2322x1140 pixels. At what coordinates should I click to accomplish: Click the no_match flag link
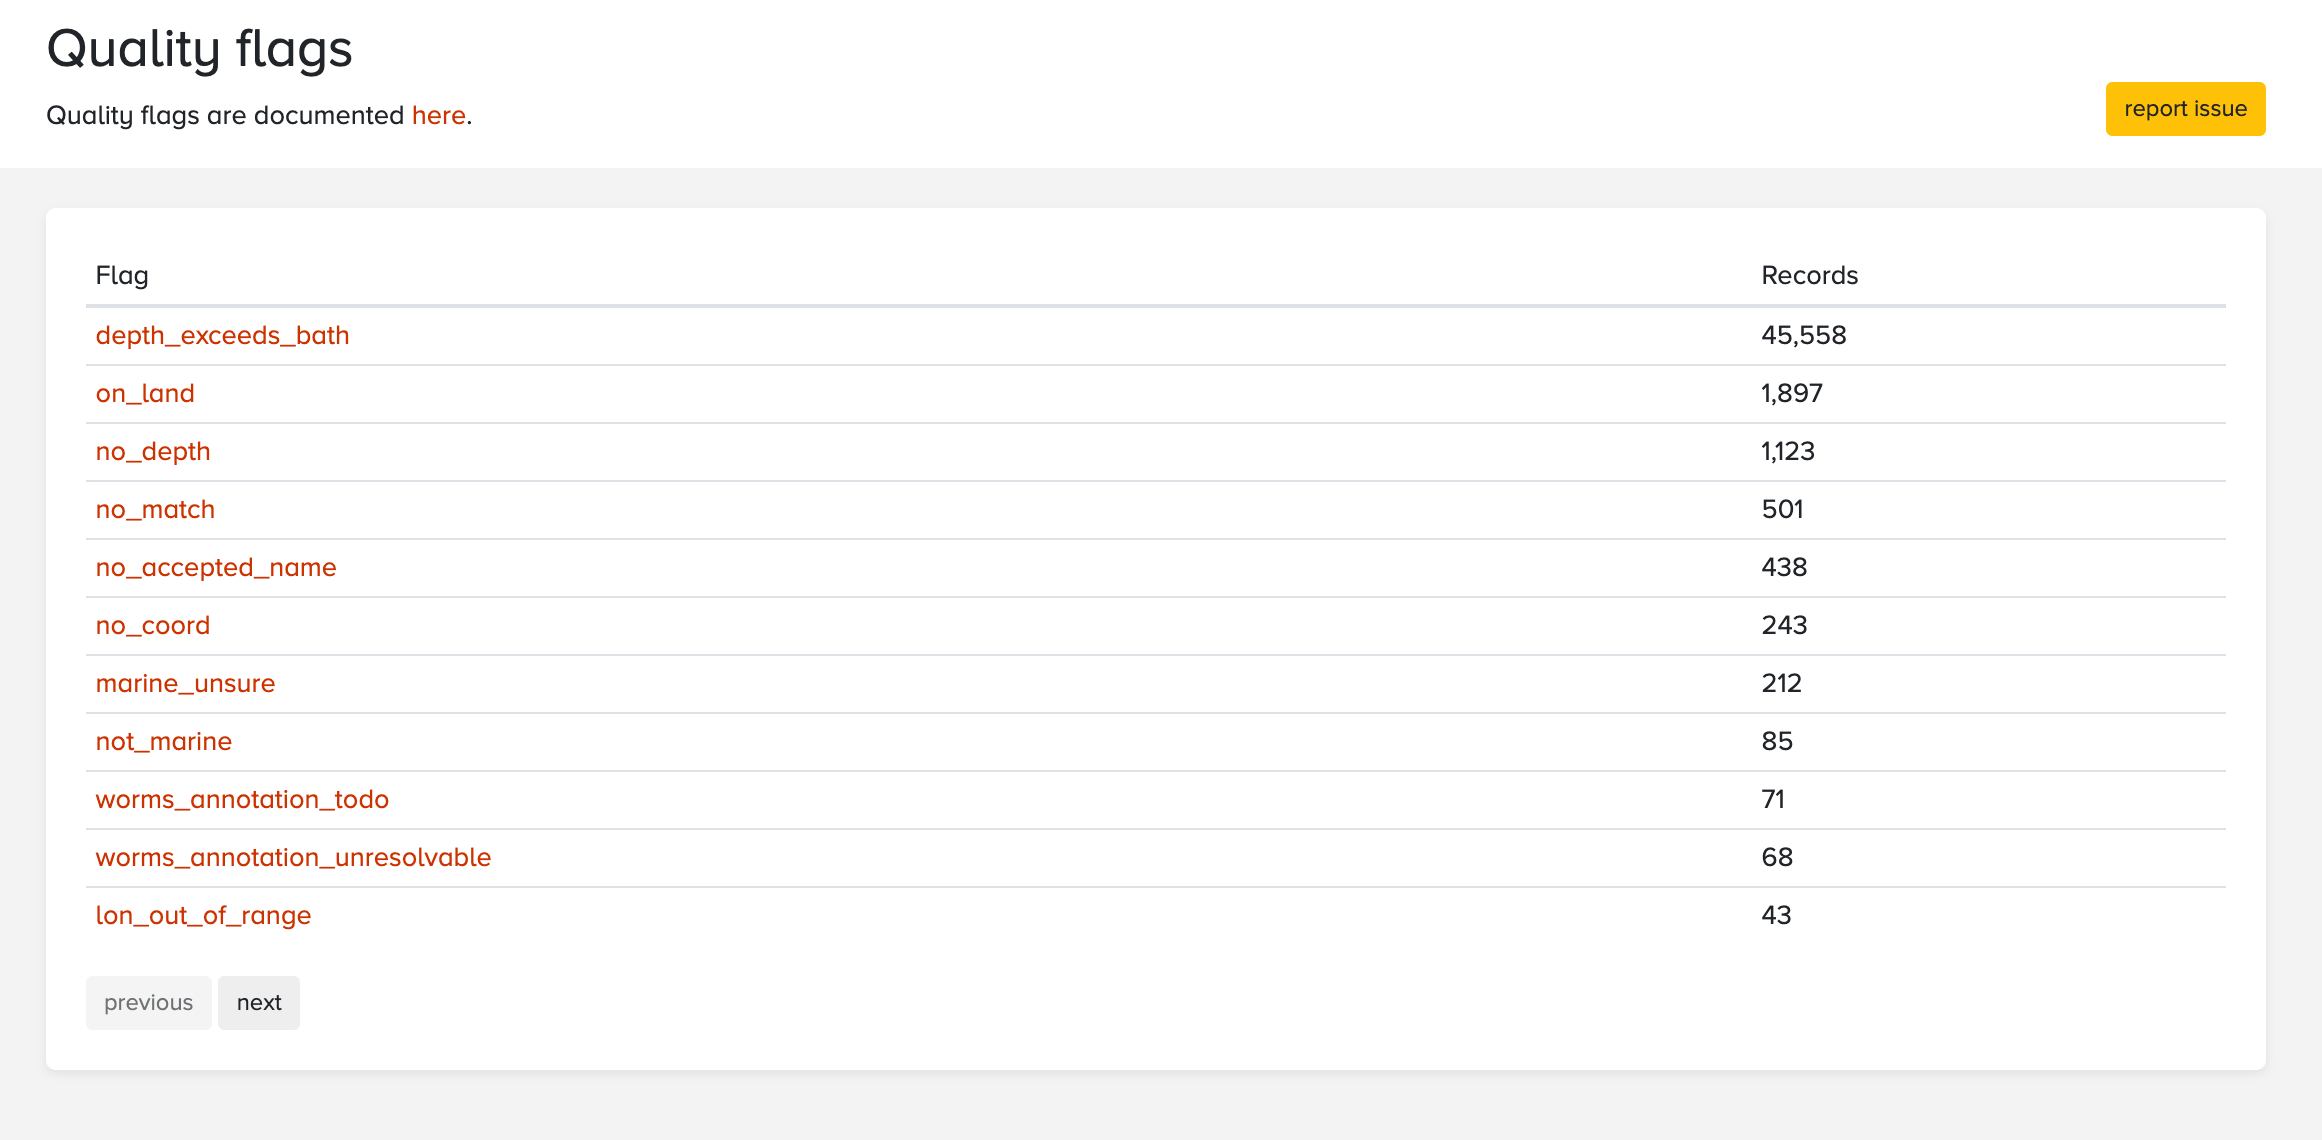(x=155, y=509)
